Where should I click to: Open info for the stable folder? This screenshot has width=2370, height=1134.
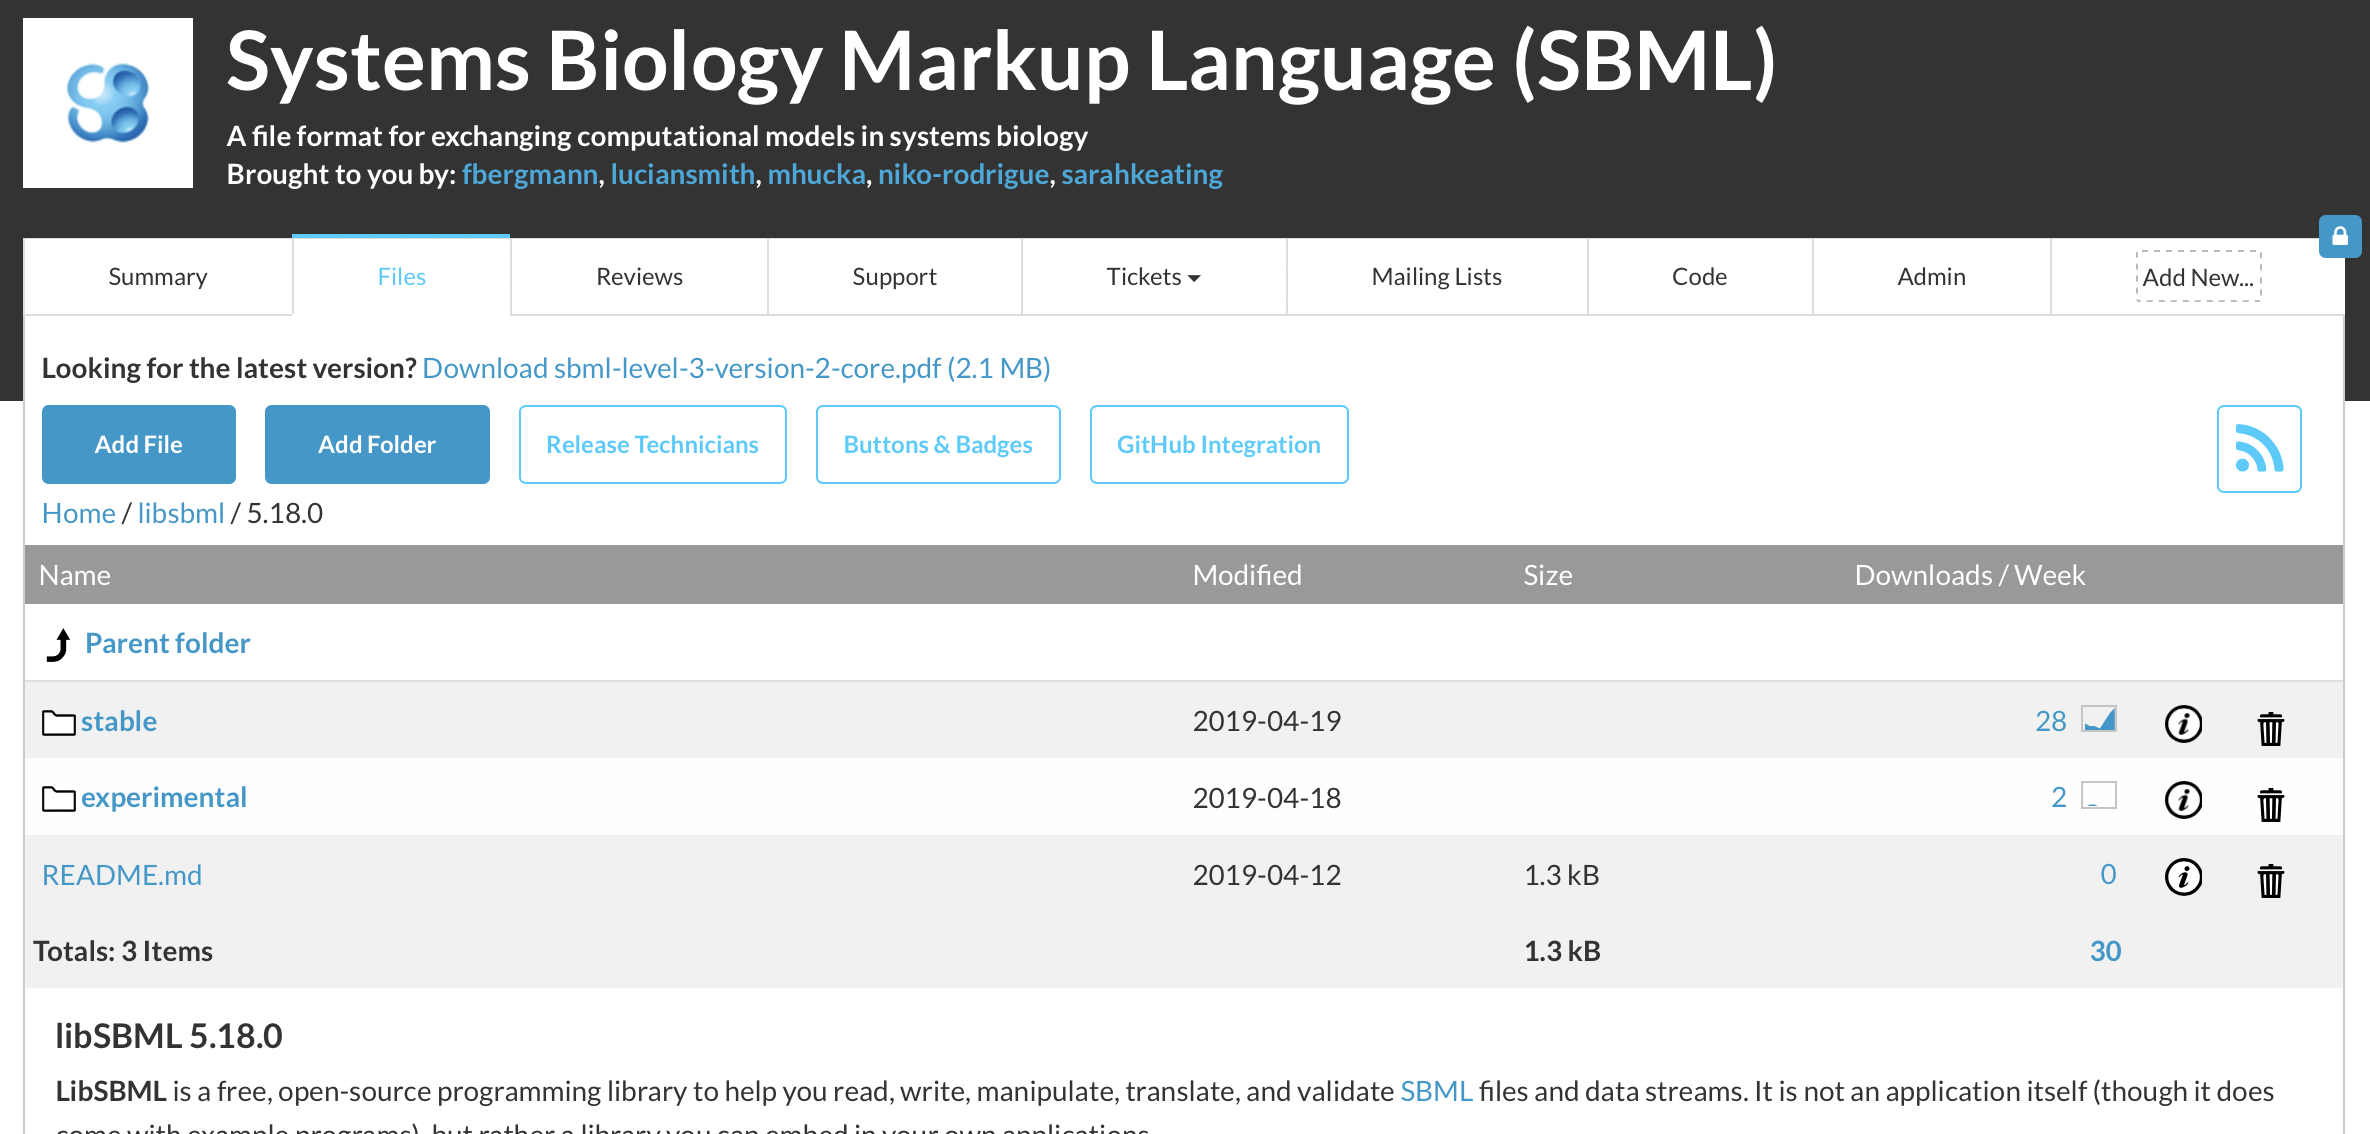pyautogui.click(x=2183, y=724)
